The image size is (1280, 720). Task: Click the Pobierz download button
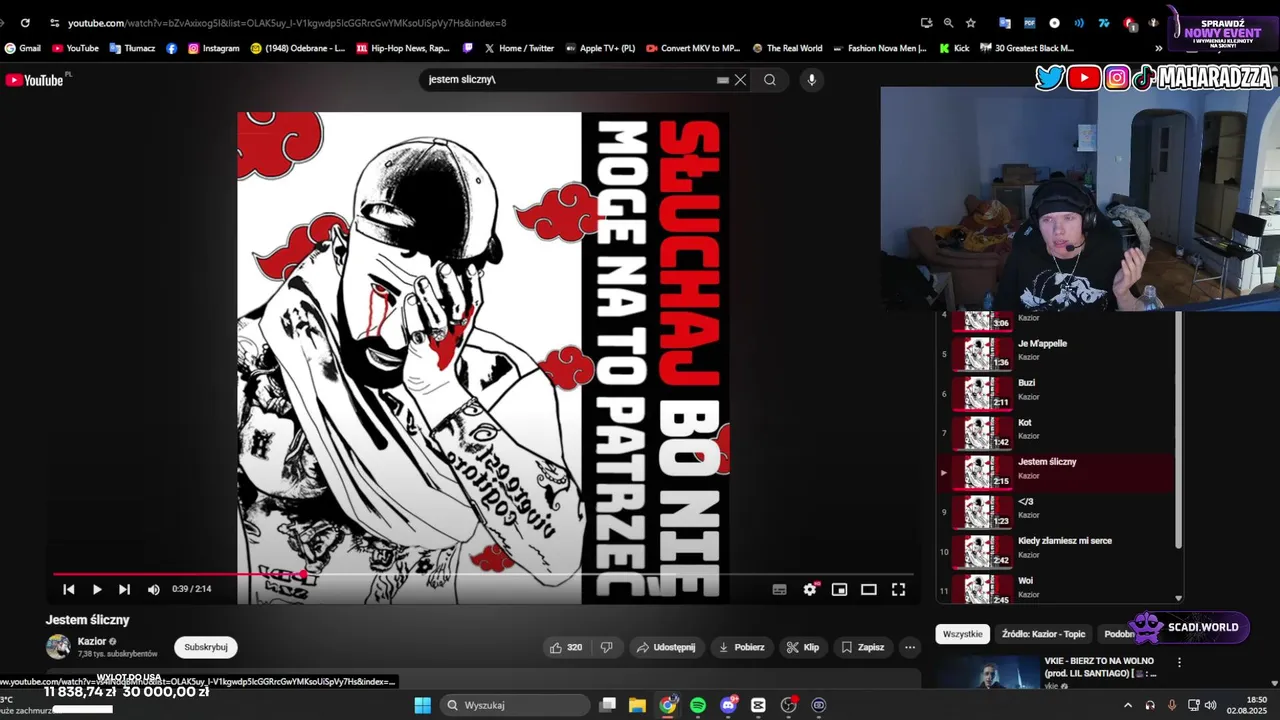click(x=742, y=647)
